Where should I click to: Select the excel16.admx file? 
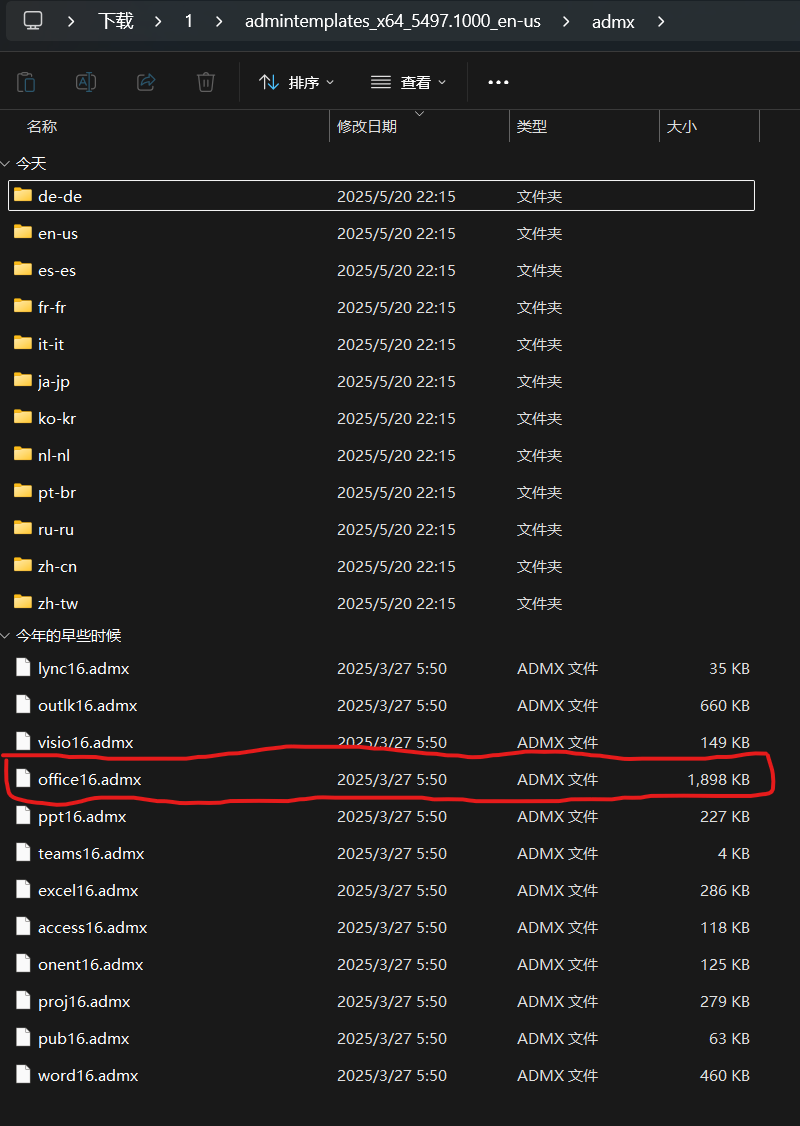[x=88, y=890]
